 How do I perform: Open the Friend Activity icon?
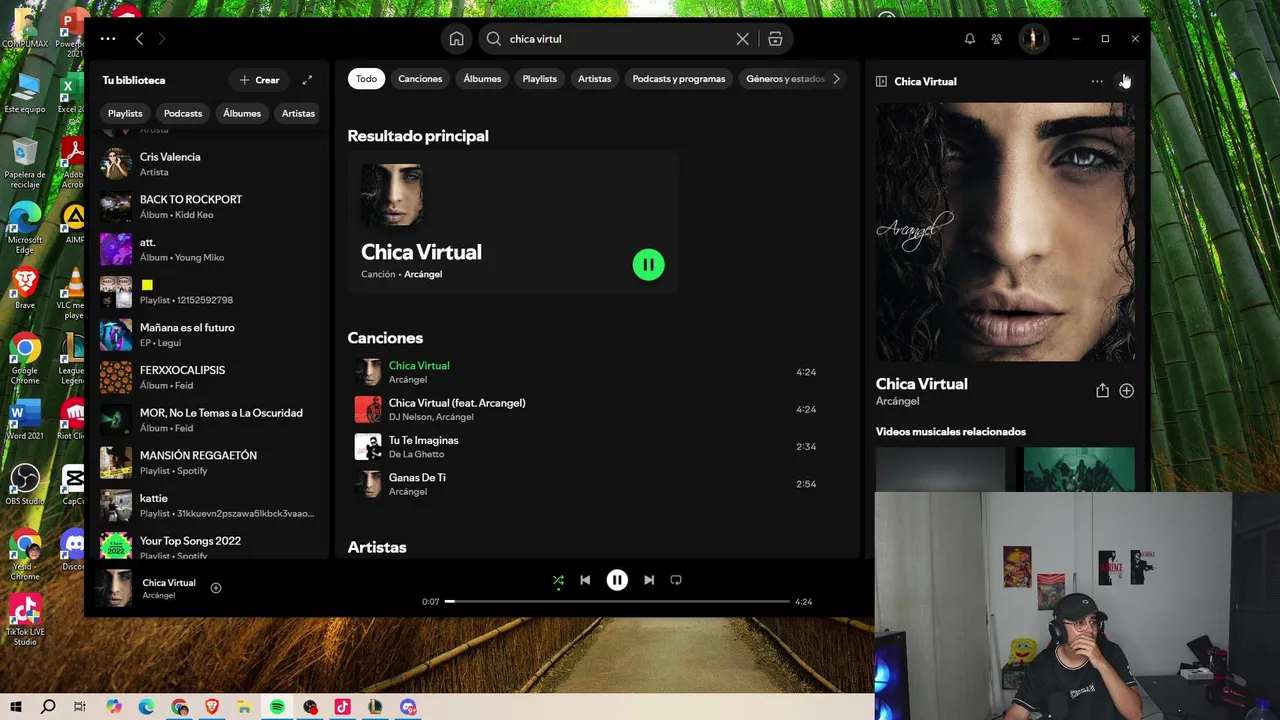click(x=997, y=39)
